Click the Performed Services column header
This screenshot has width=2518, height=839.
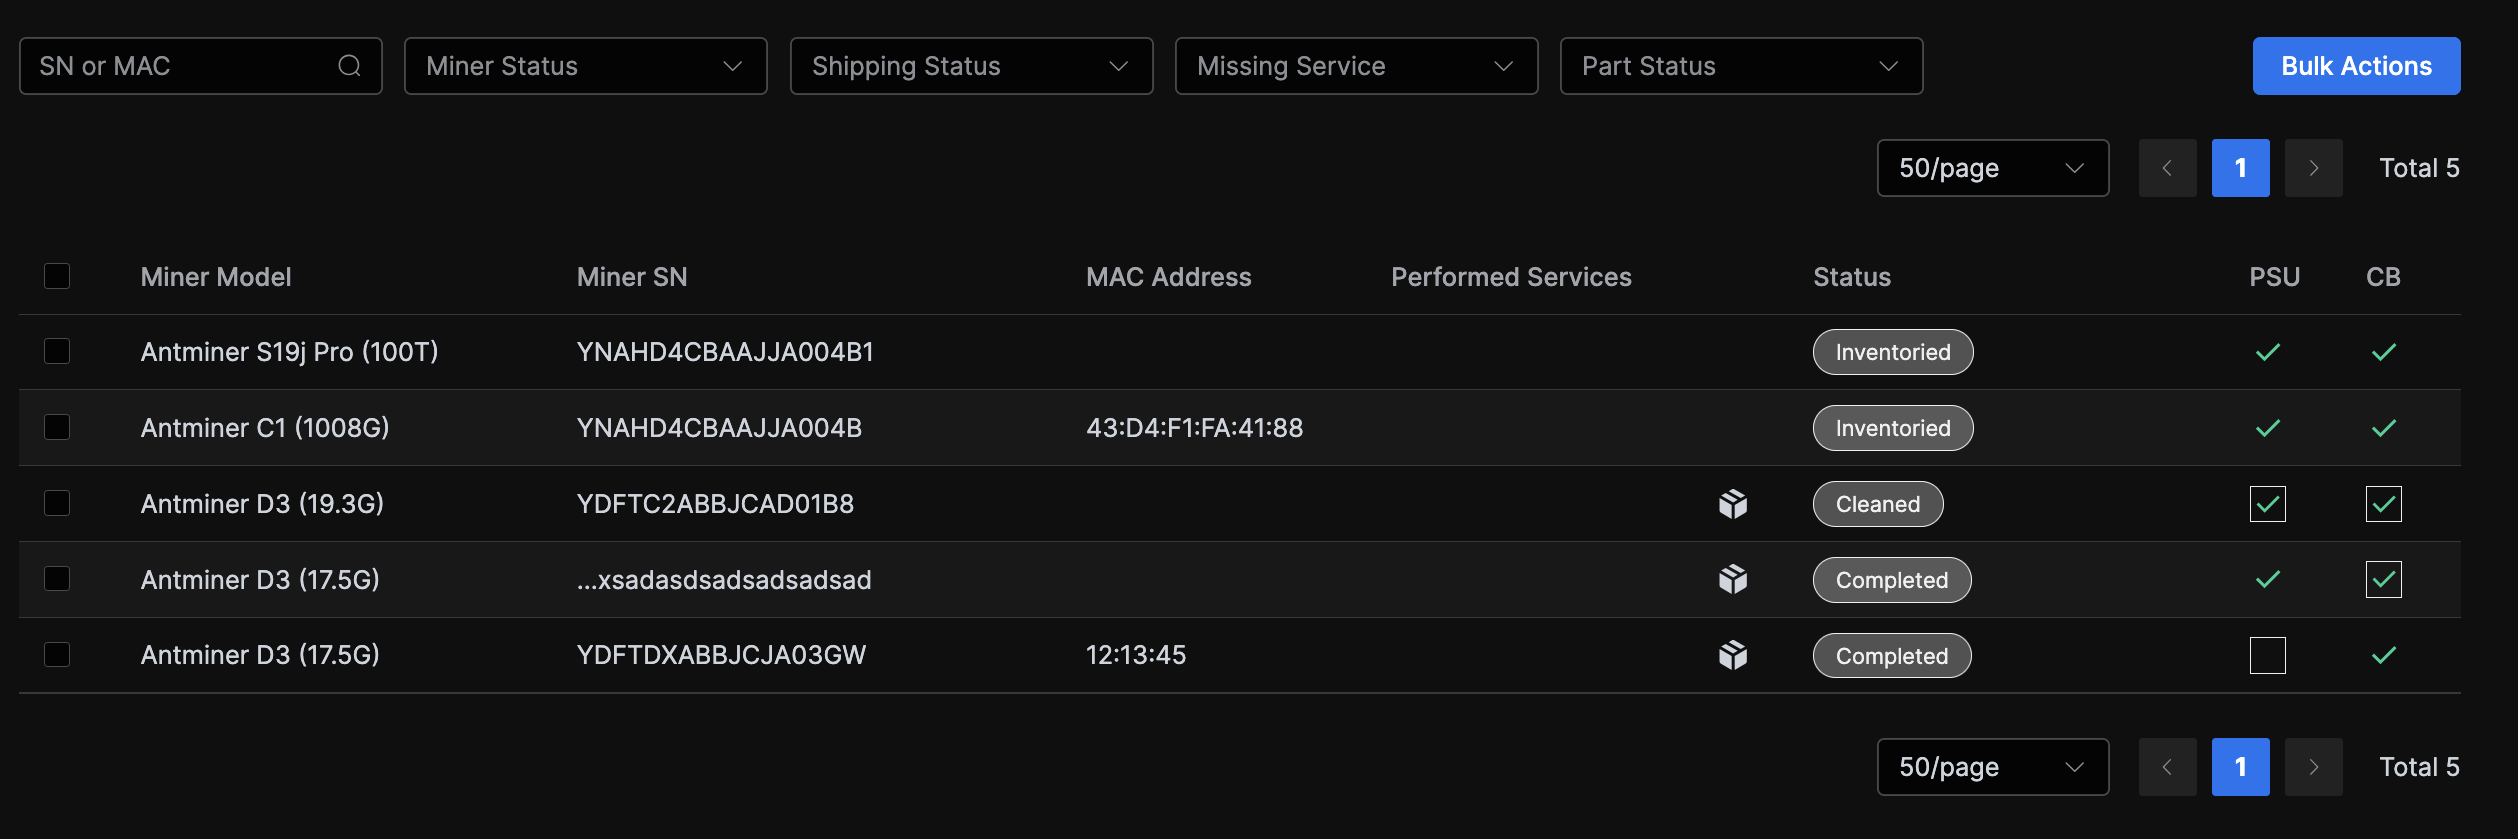(1511, 277)
